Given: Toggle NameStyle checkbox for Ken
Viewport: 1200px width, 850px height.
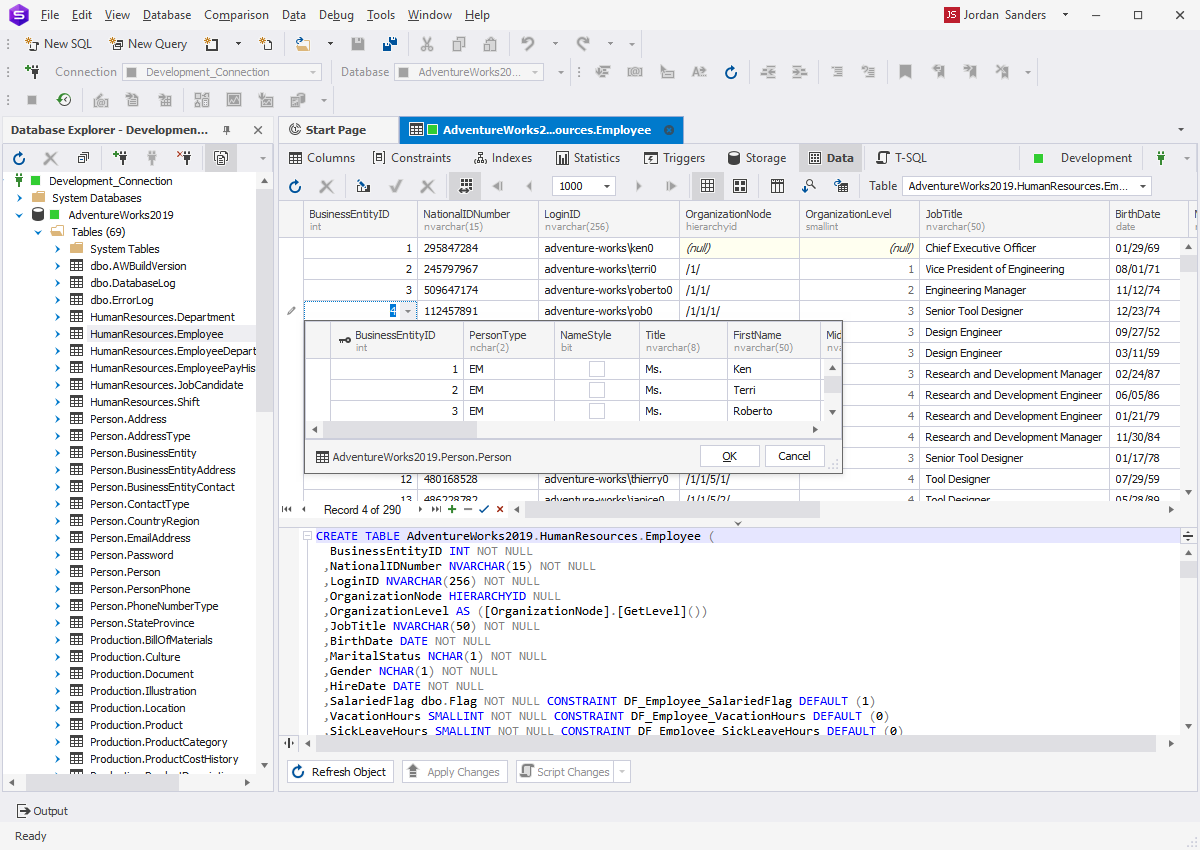Looking at the screenshot, I should point(597,368).
